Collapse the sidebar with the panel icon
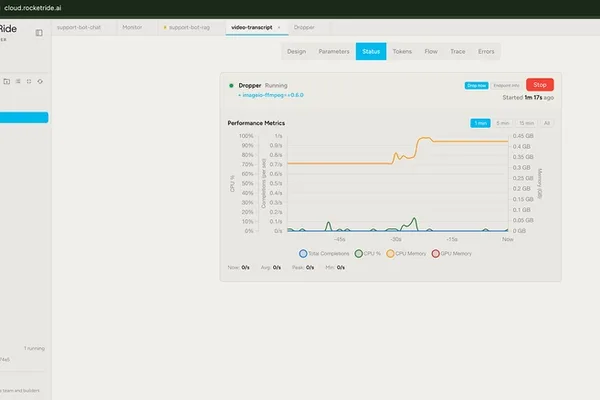This screenshot has width=600, height=400. click(x=39, y=33)
